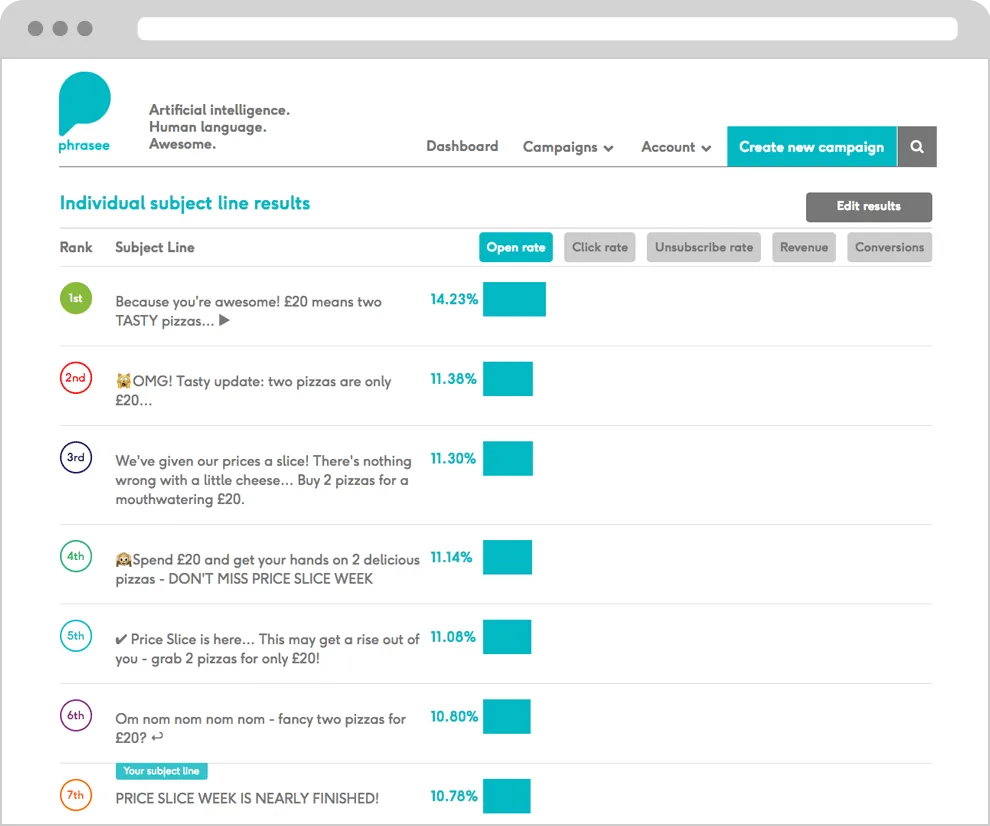Click the monkey emoji before Spend £20
This screenshot has width=990, height=826.
[x=123, y=560]
